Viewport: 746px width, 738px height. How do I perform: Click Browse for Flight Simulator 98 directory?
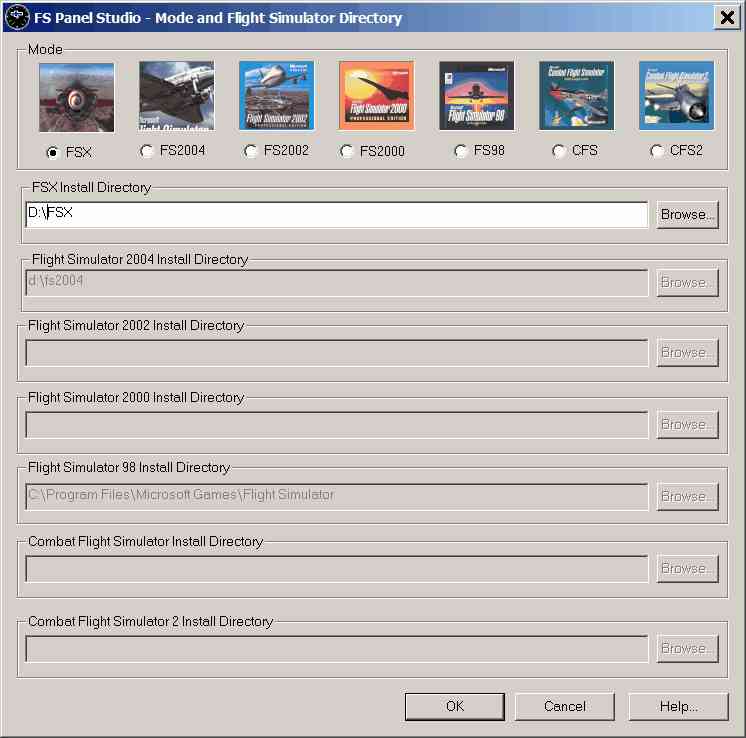[x=687, y=497]
